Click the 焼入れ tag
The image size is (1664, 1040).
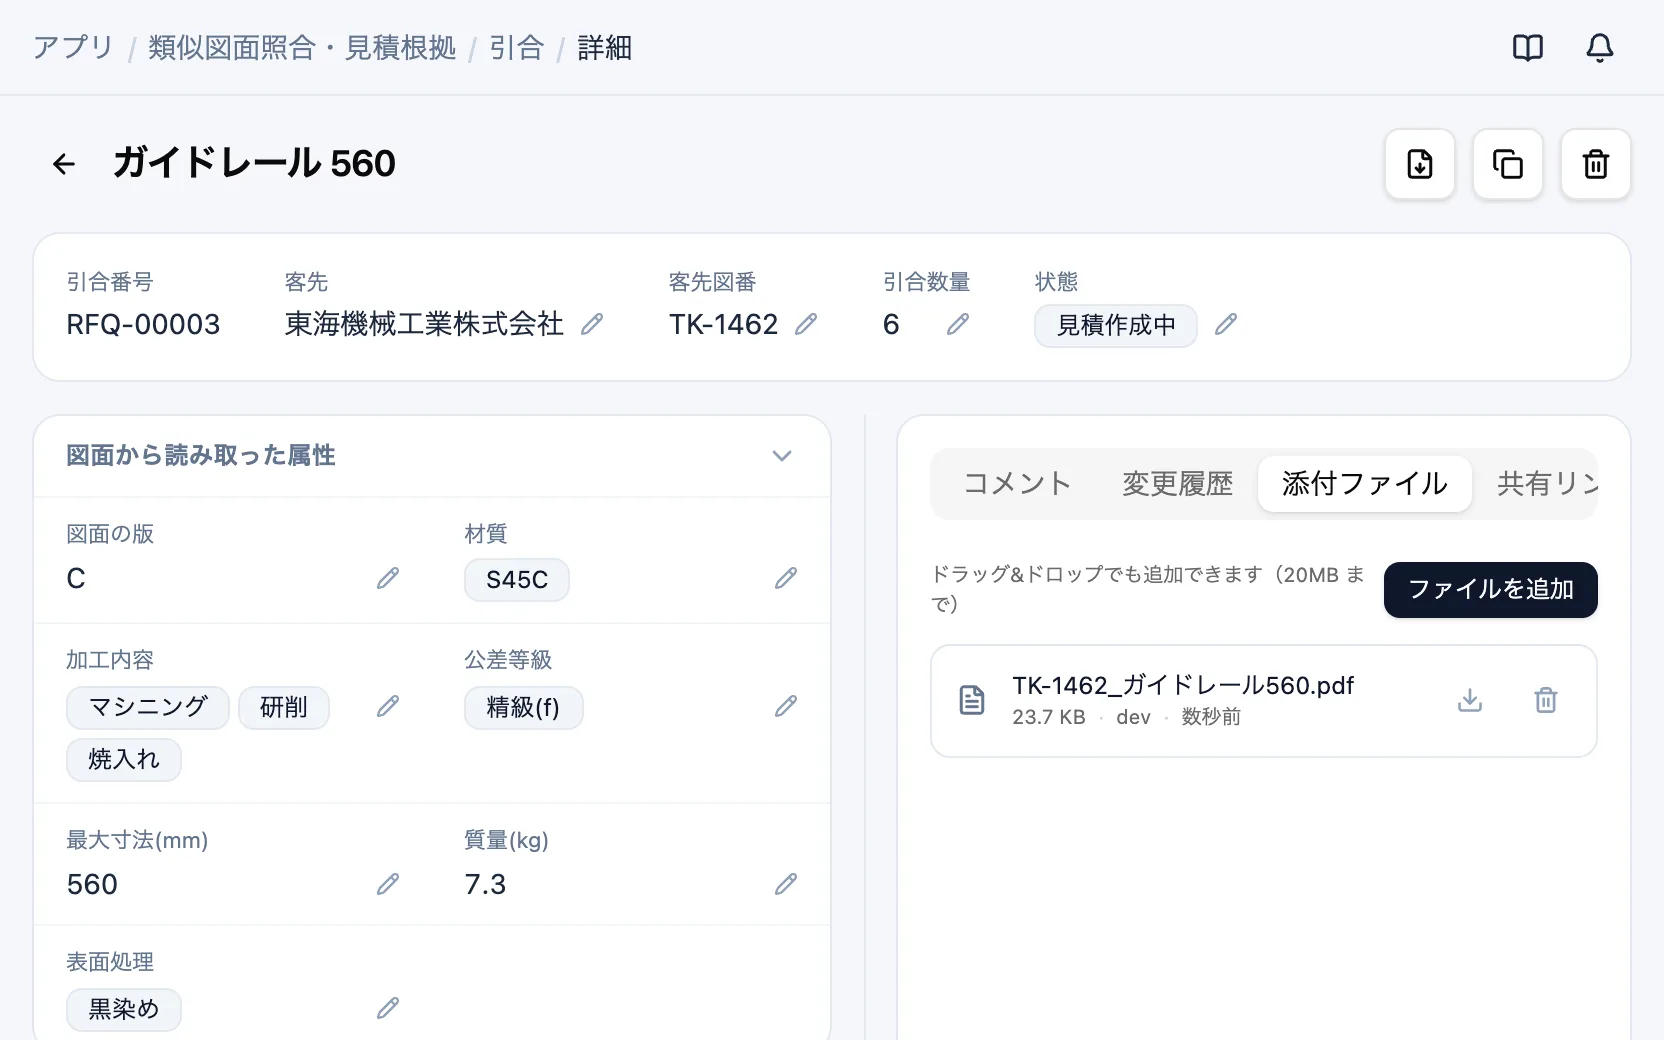pos(124,760)
